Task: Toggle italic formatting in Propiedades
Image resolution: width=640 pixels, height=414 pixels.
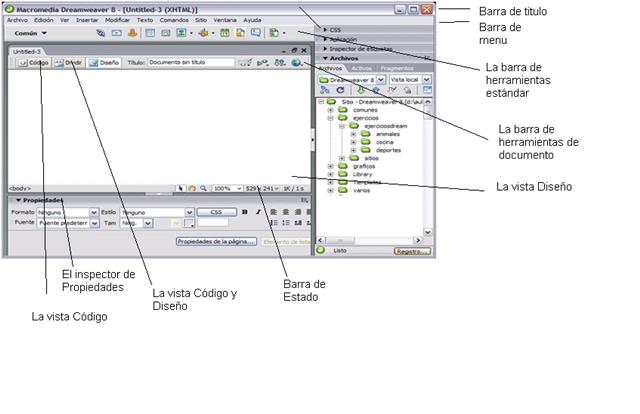Action: tap(258, 212)
